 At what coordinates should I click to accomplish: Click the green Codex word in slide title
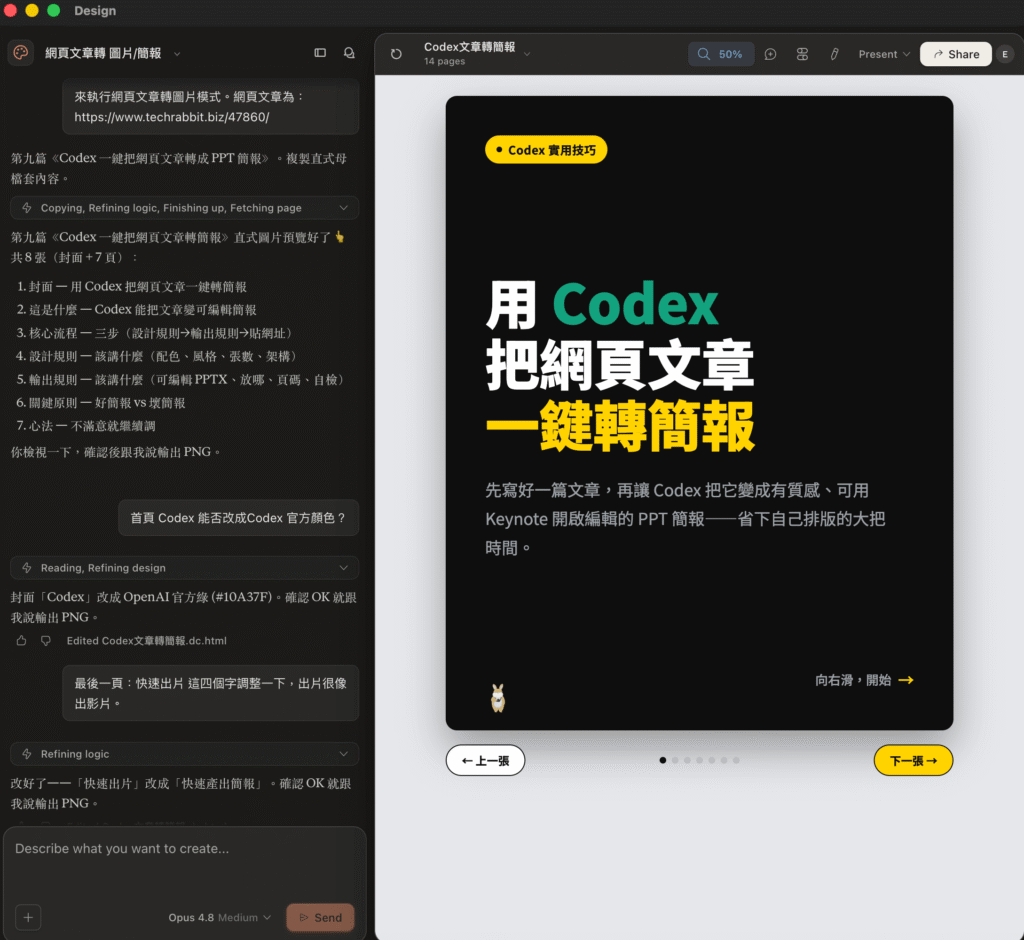click(x=635, y=304)
